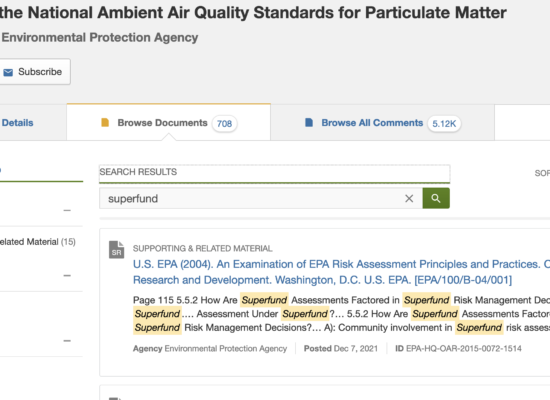This screenshot has width=550, height=400.
Task: Open document link line Research and Development
Action: point(322,280)
